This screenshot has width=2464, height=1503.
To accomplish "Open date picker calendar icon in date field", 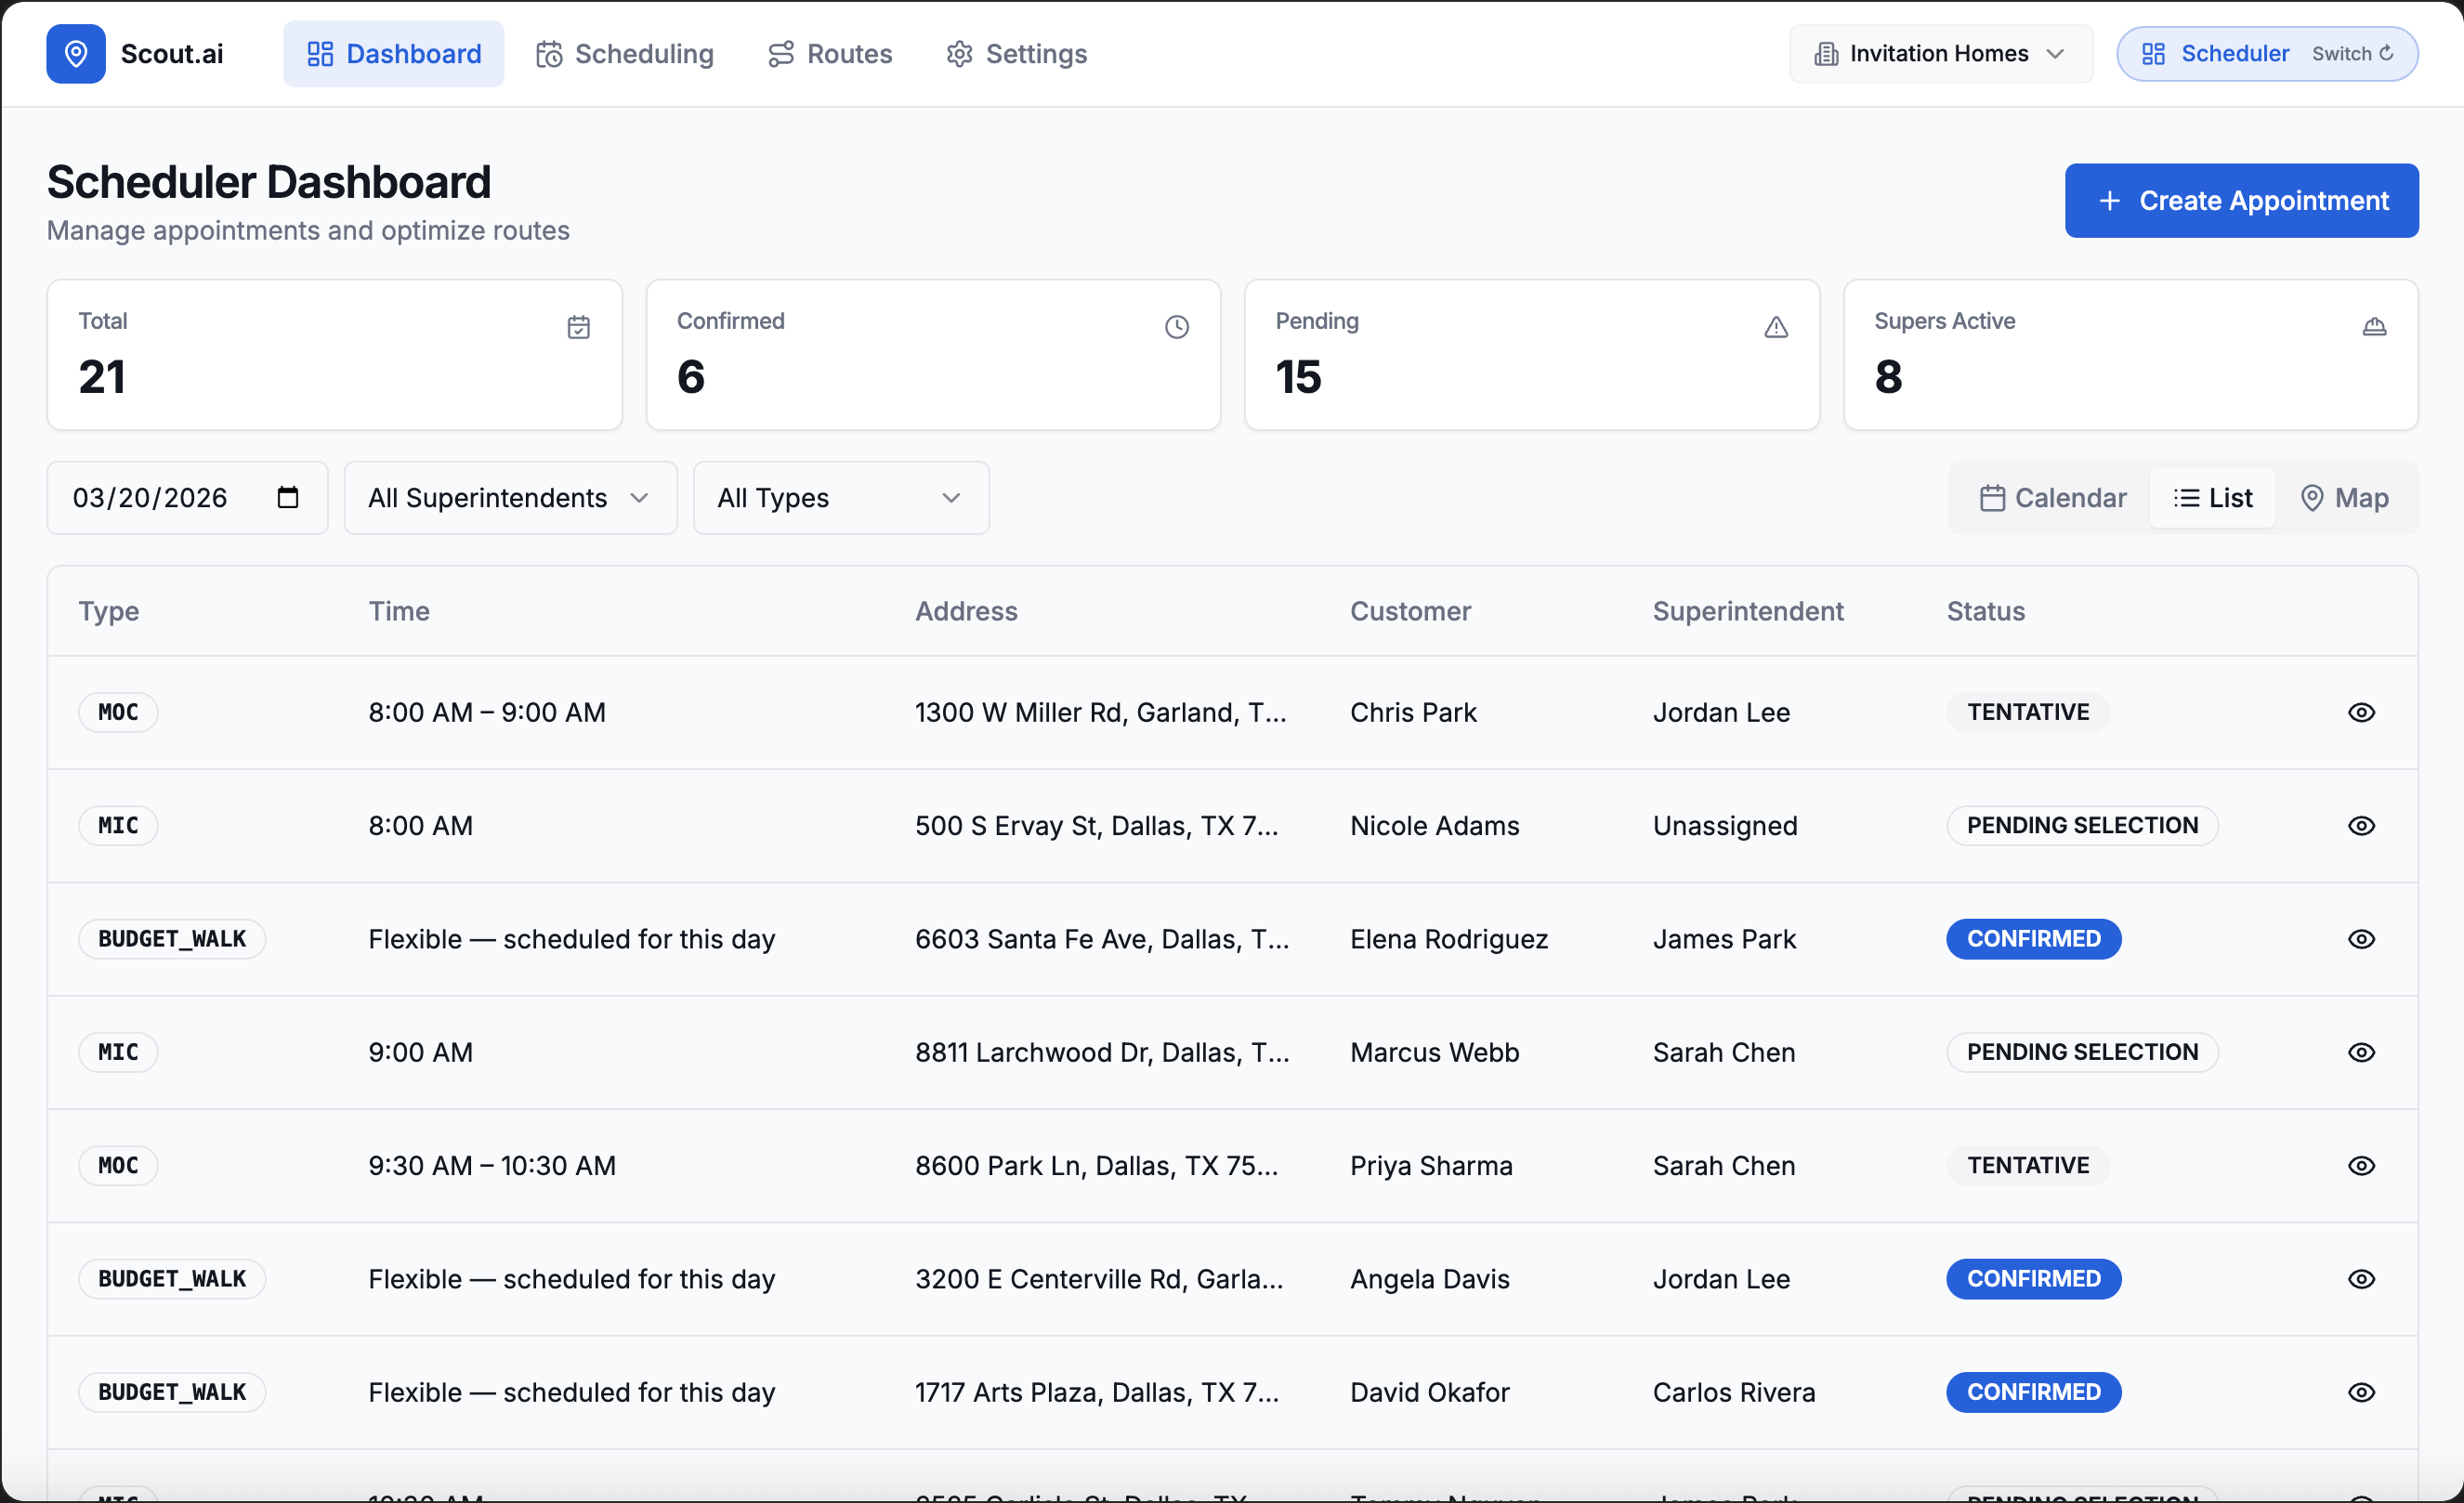I will 288,497.
